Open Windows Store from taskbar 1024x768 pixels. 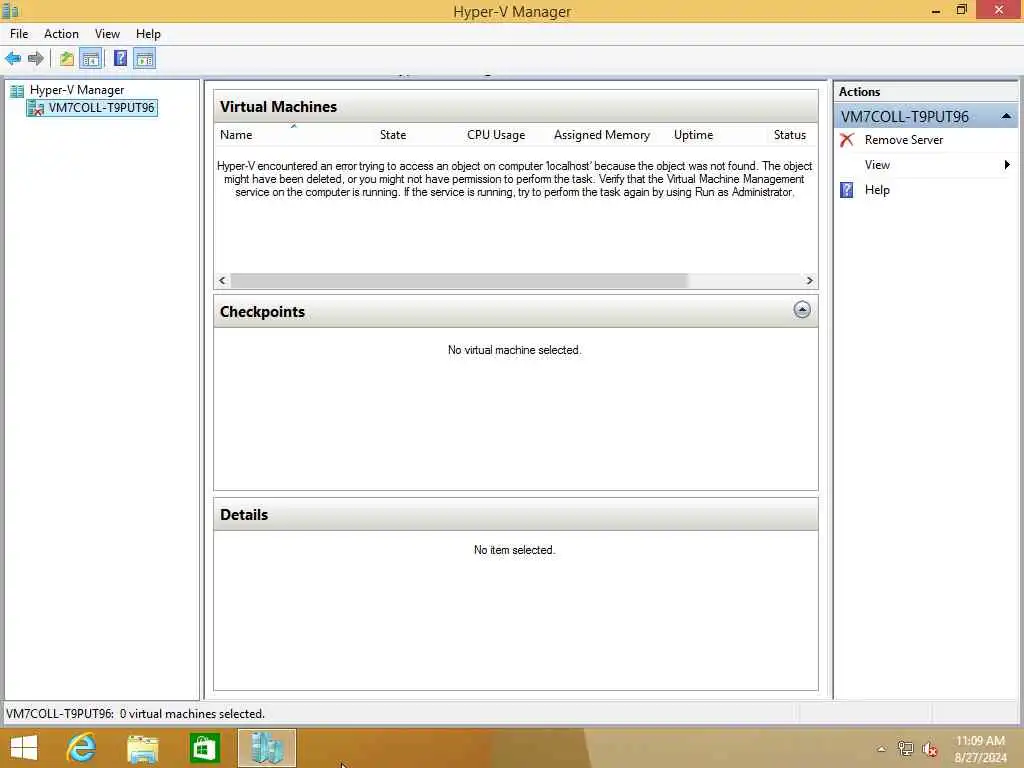click(204, 748)
